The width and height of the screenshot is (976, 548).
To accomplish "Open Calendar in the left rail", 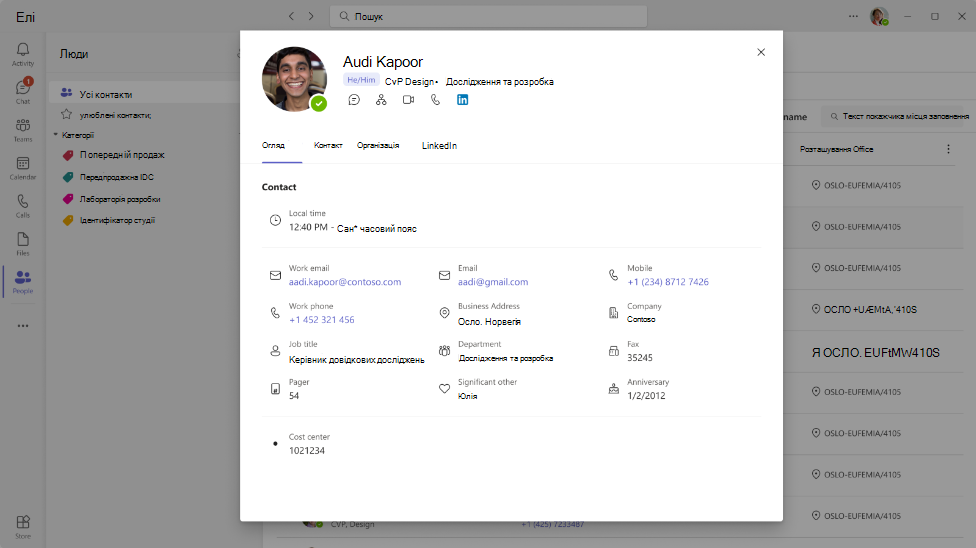I will point(23,168).
